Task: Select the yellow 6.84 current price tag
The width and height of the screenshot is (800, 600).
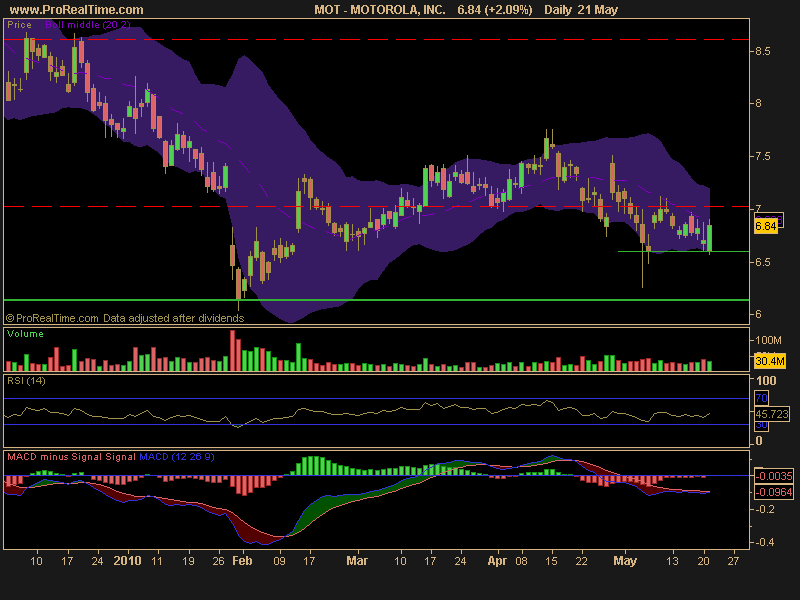Action: pos(766,226)
